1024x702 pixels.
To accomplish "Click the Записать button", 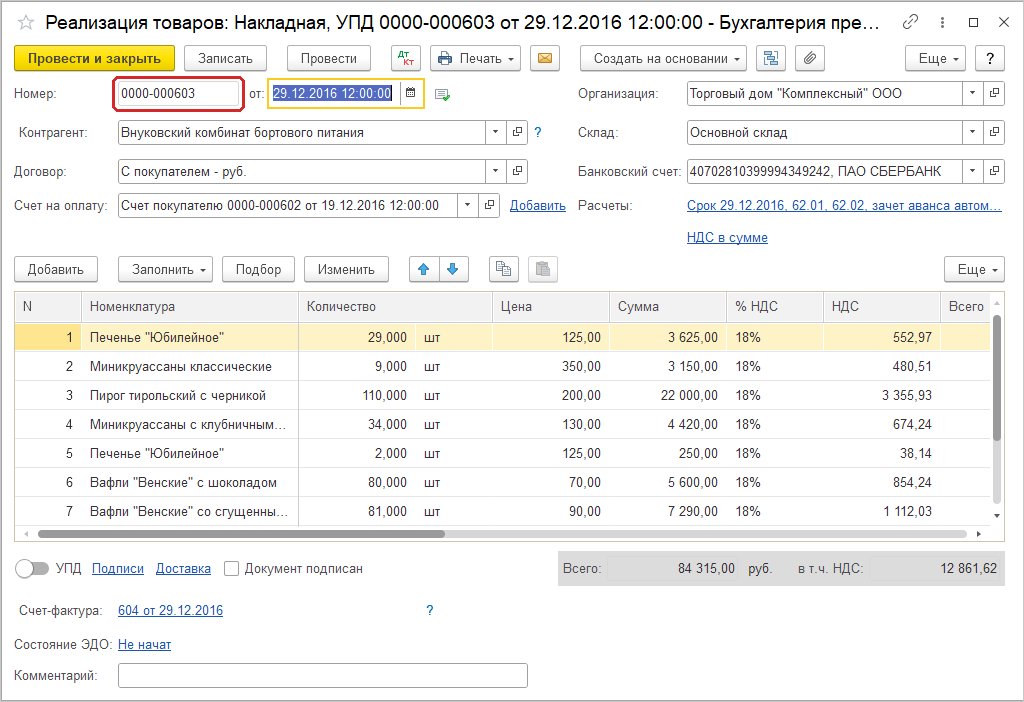I will [x=225, y=58].
